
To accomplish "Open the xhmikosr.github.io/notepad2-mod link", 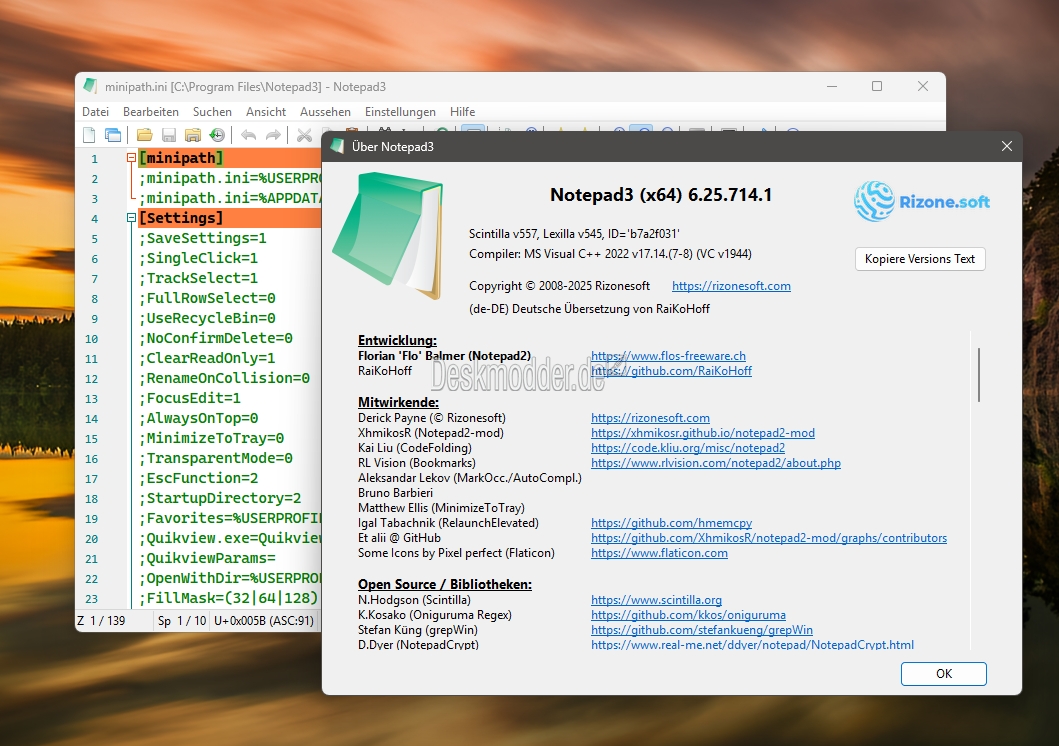I will coord(702,433).
